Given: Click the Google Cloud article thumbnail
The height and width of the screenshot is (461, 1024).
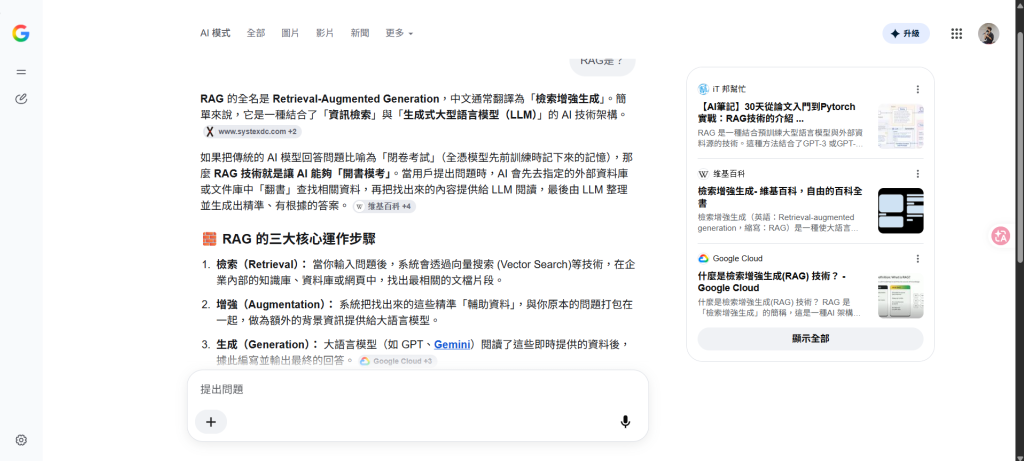Looking at the screenshot, I should pyautogui.click(x=901, y=296).
